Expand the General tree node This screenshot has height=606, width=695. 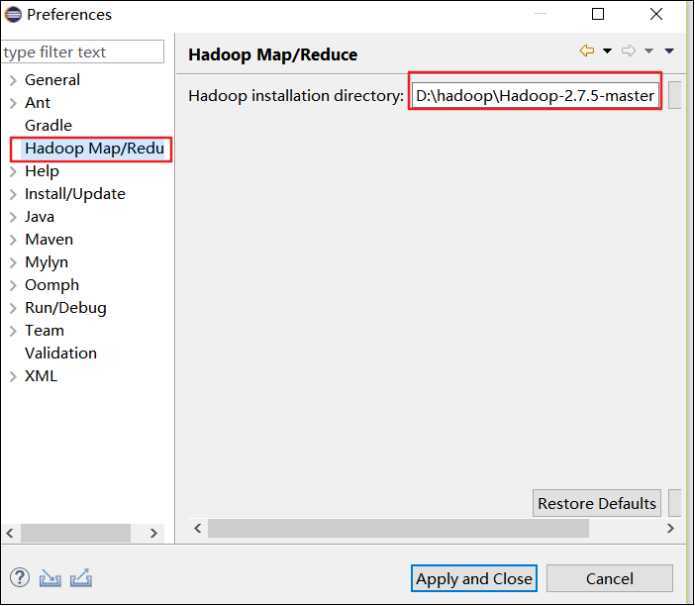[x=13, y=80]
